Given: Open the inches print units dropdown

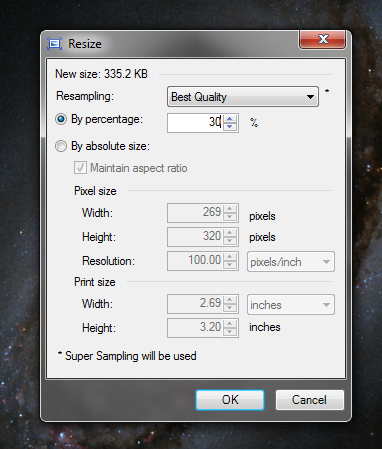Looking at the screenshot, I should (291, 304).
